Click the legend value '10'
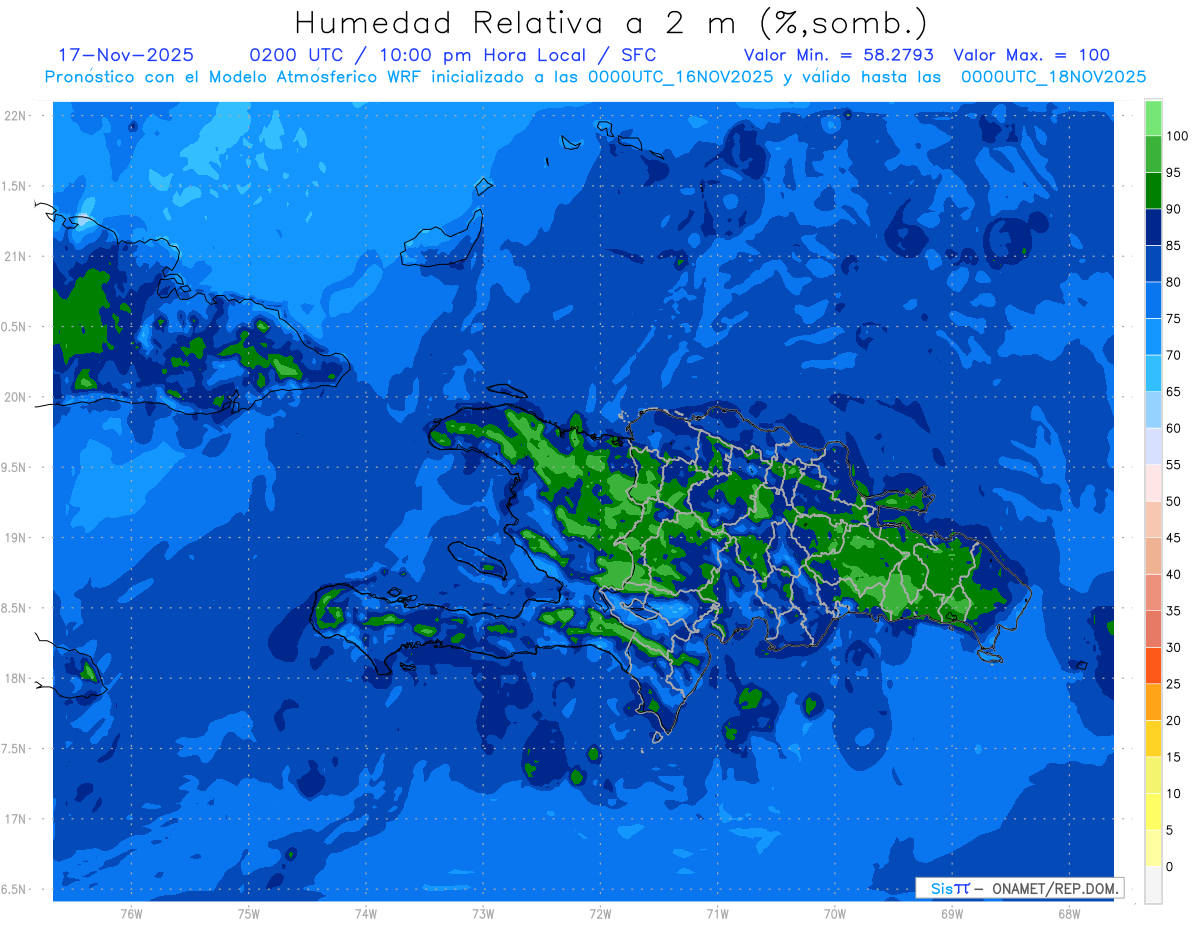Image resolution: width=1200 pixels, height=927 pixels. click(1173, 793)
